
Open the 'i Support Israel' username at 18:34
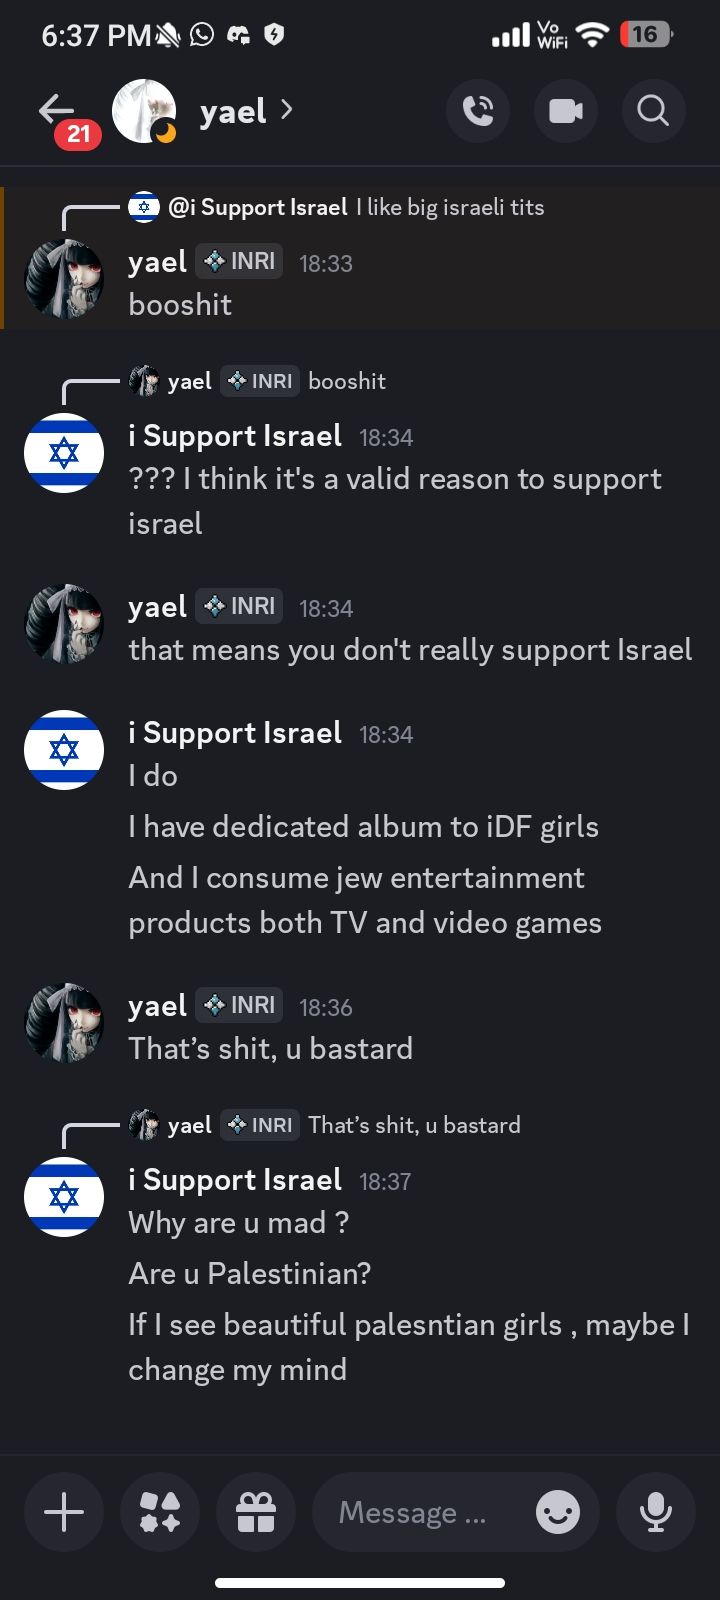(235, 436)
